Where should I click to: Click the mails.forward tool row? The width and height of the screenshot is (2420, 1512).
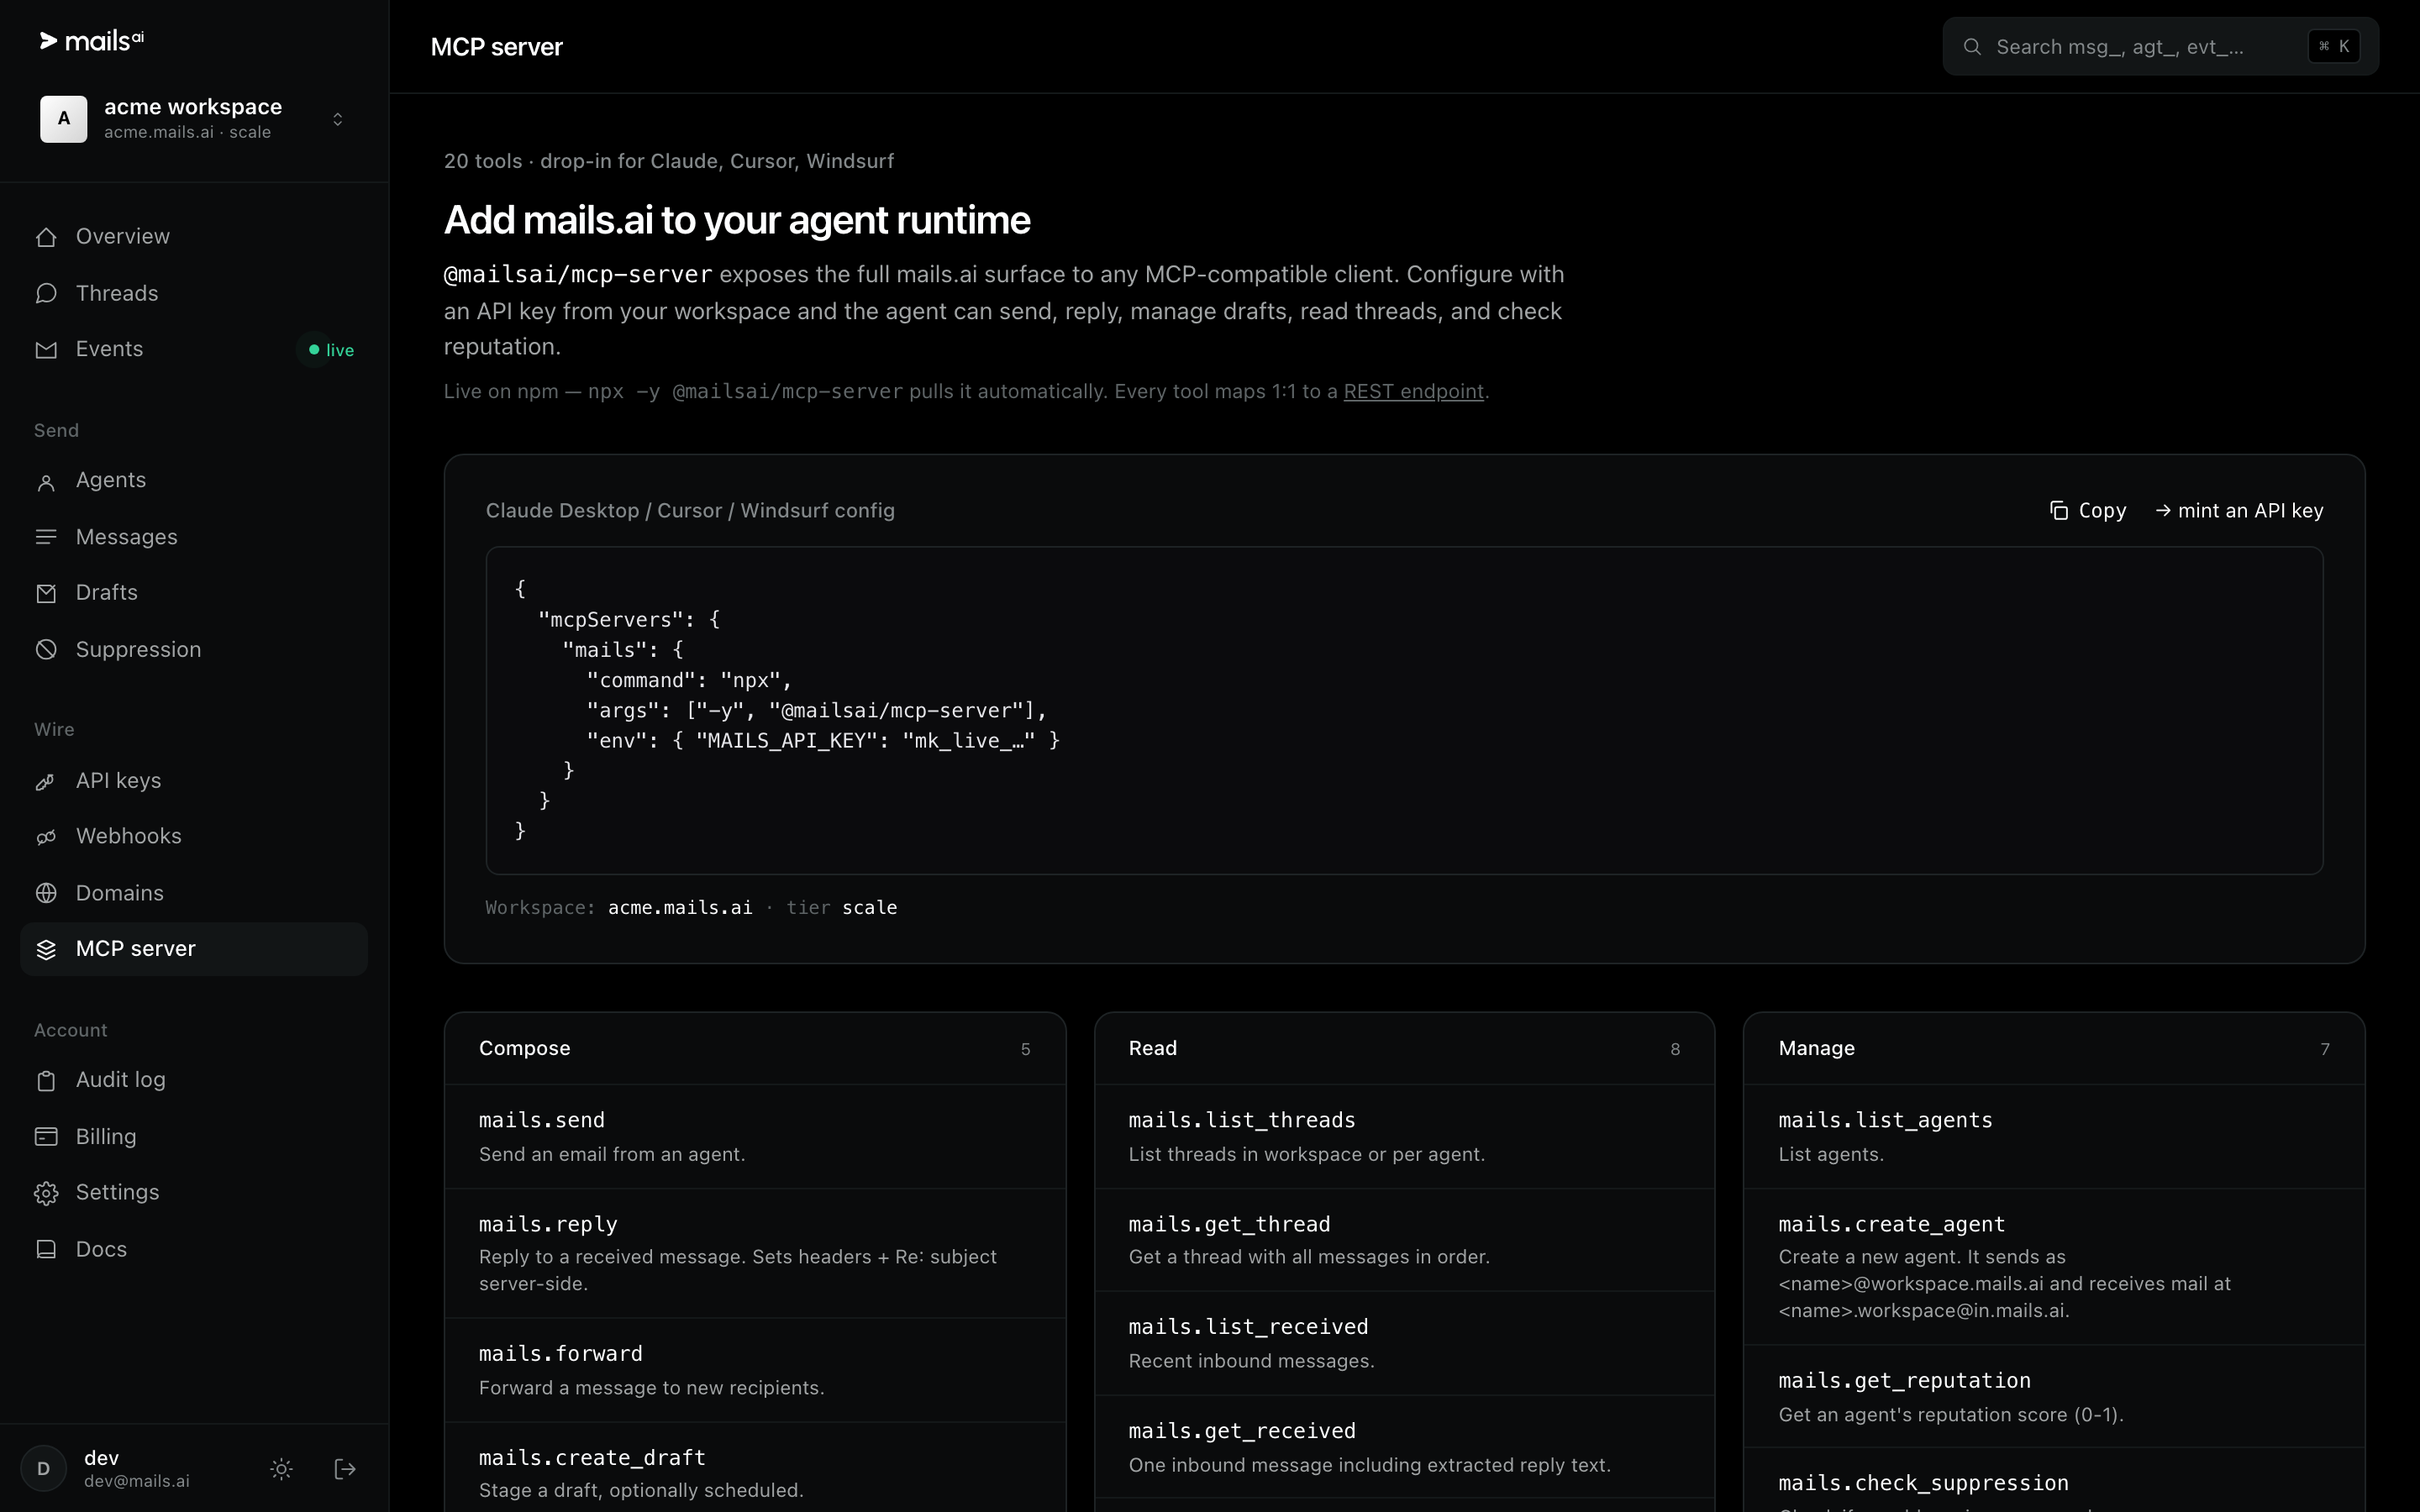[x=755, y=1371]
